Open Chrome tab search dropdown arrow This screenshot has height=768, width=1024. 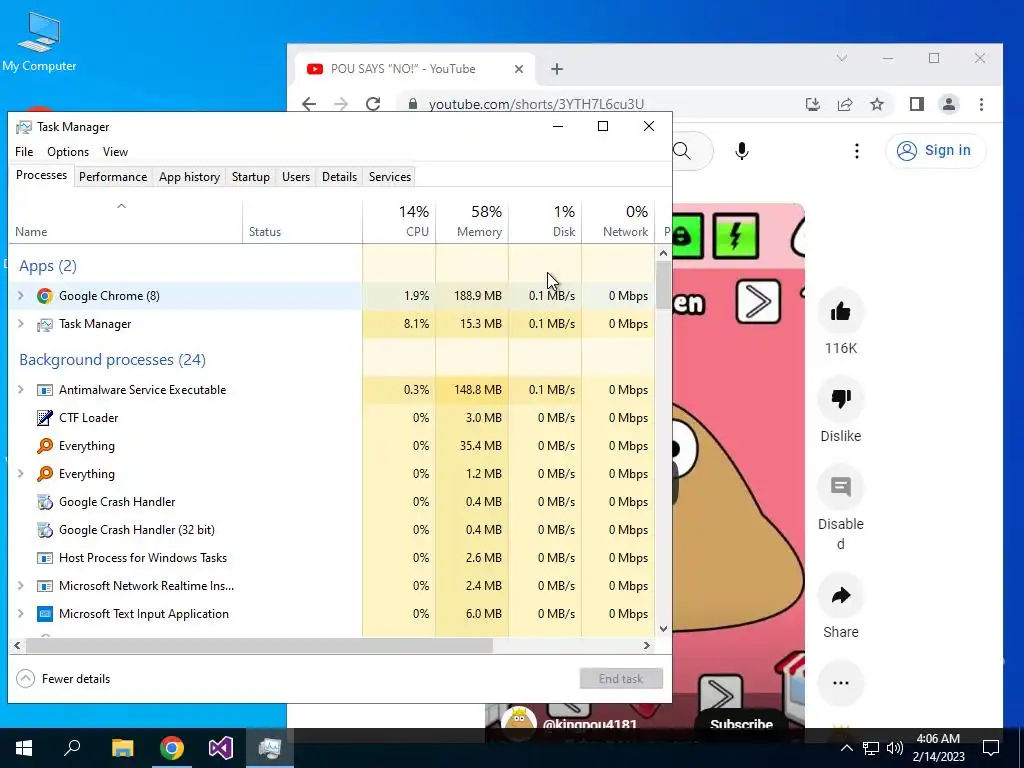[x=842, y=58]
